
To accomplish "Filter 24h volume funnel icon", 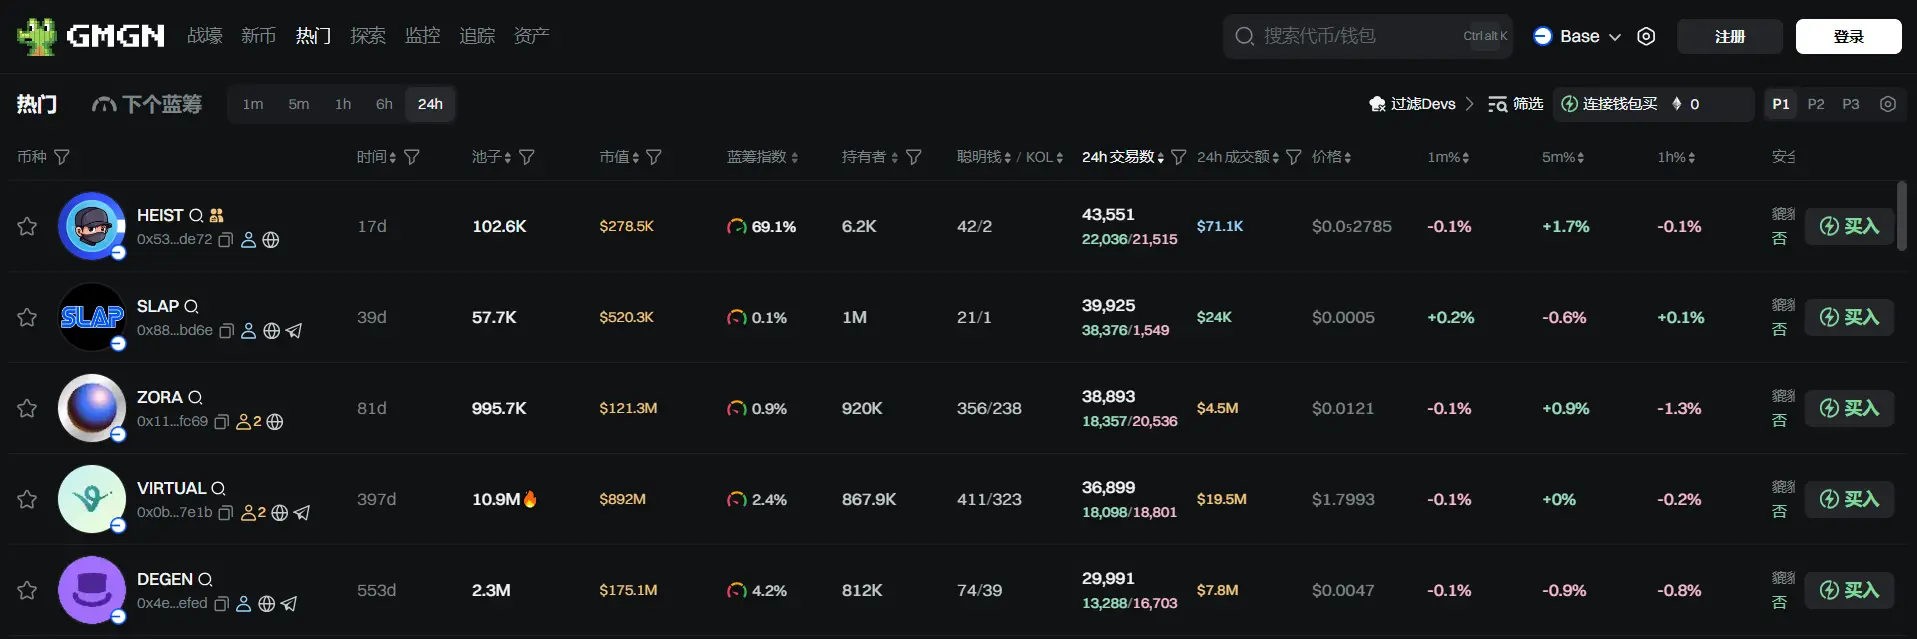I will pos(1294,157).
